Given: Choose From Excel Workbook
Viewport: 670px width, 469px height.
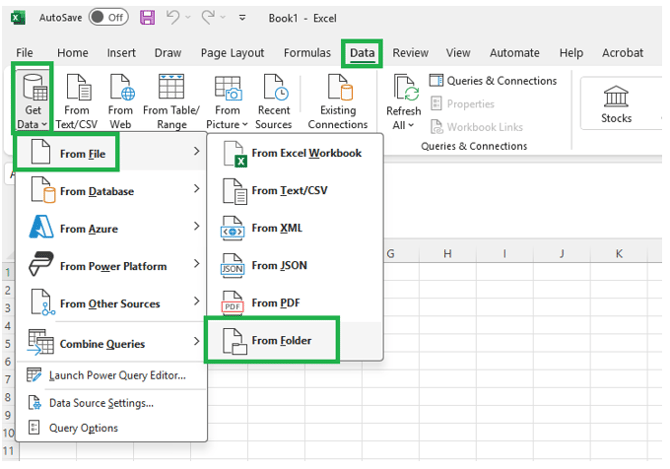Looking at the screenshot, I should point(295,153).
